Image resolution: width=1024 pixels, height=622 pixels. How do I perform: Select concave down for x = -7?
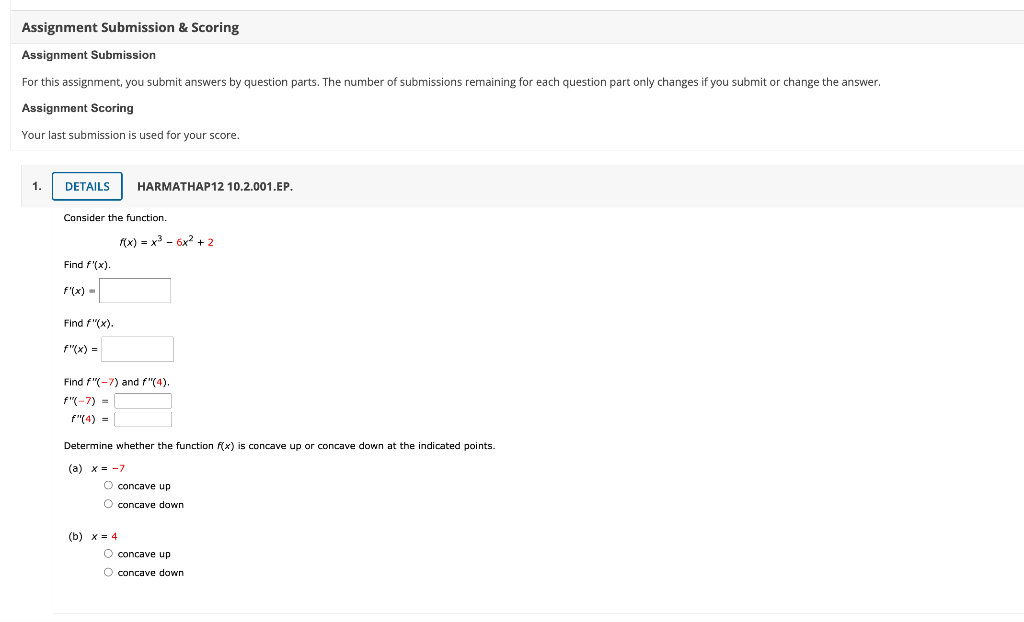[x=108, y=504]
